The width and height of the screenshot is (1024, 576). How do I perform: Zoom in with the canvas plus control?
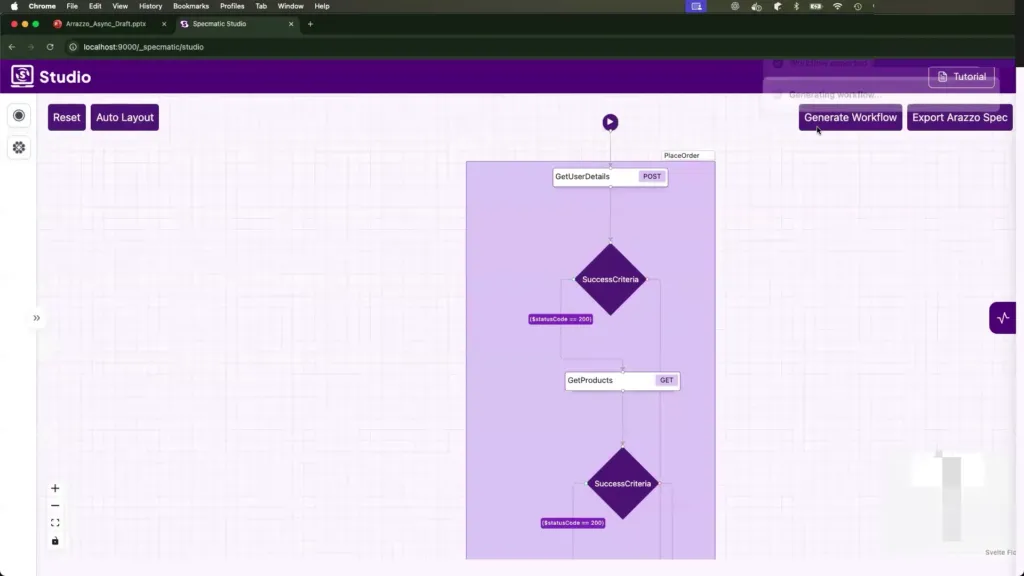pyautogui.click(x=55, y=488)
